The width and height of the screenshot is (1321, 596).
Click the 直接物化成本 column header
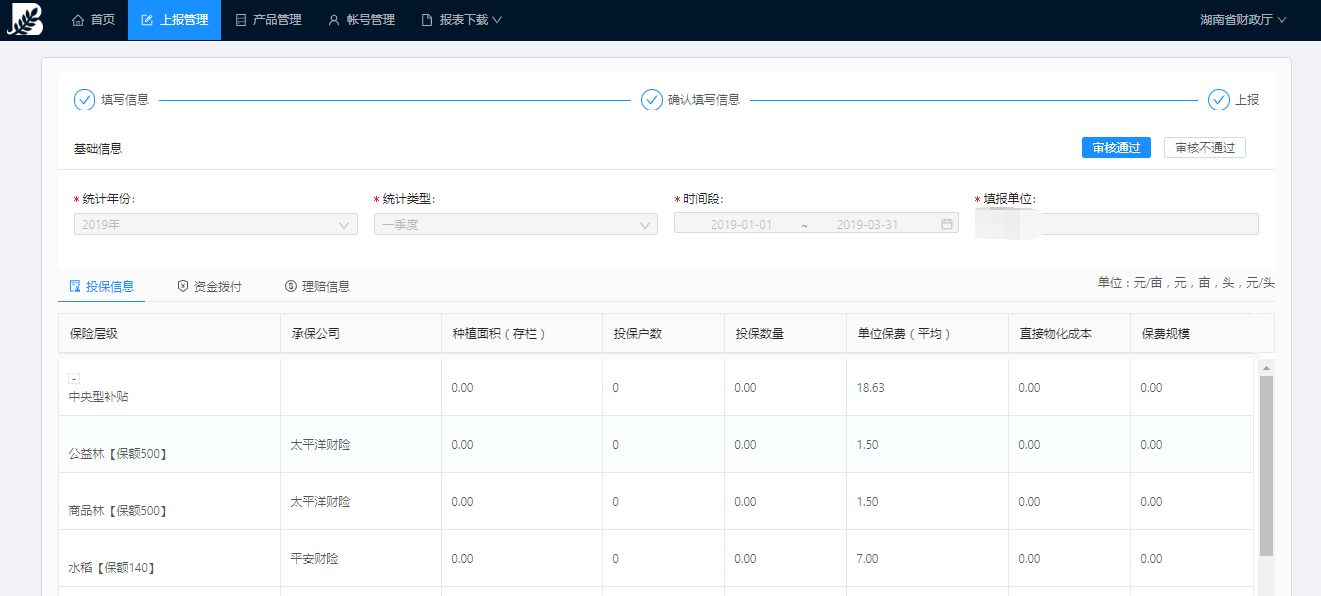pos(1069,334)
